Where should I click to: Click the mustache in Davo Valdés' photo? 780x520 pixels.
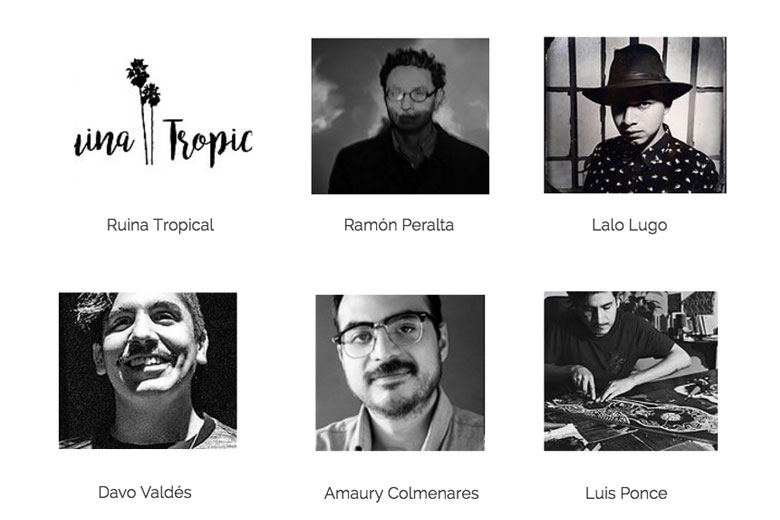pos(148,354)
